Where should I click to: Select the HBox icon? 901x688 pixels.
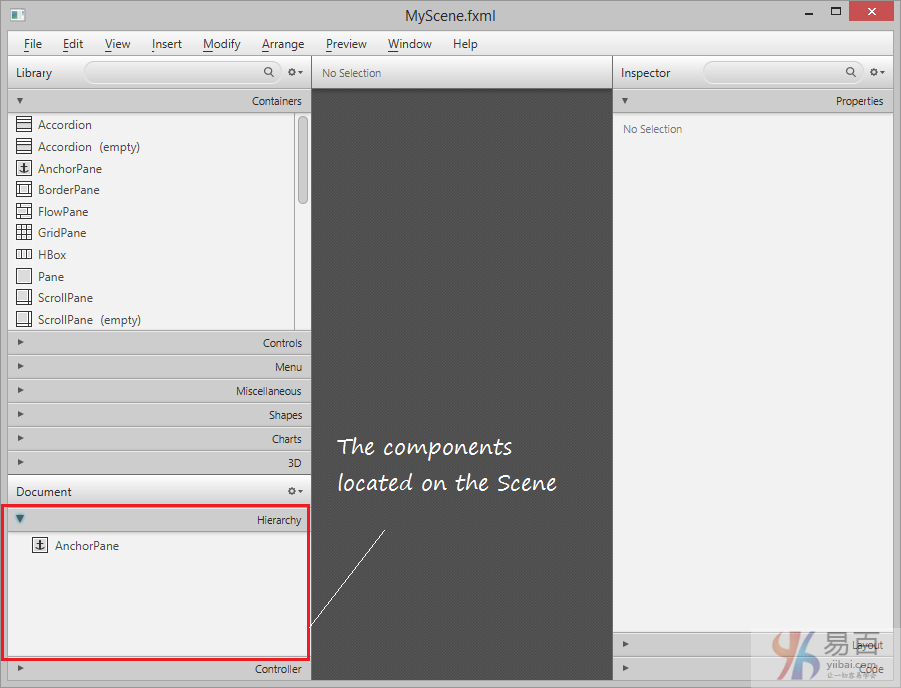point(24,254)
